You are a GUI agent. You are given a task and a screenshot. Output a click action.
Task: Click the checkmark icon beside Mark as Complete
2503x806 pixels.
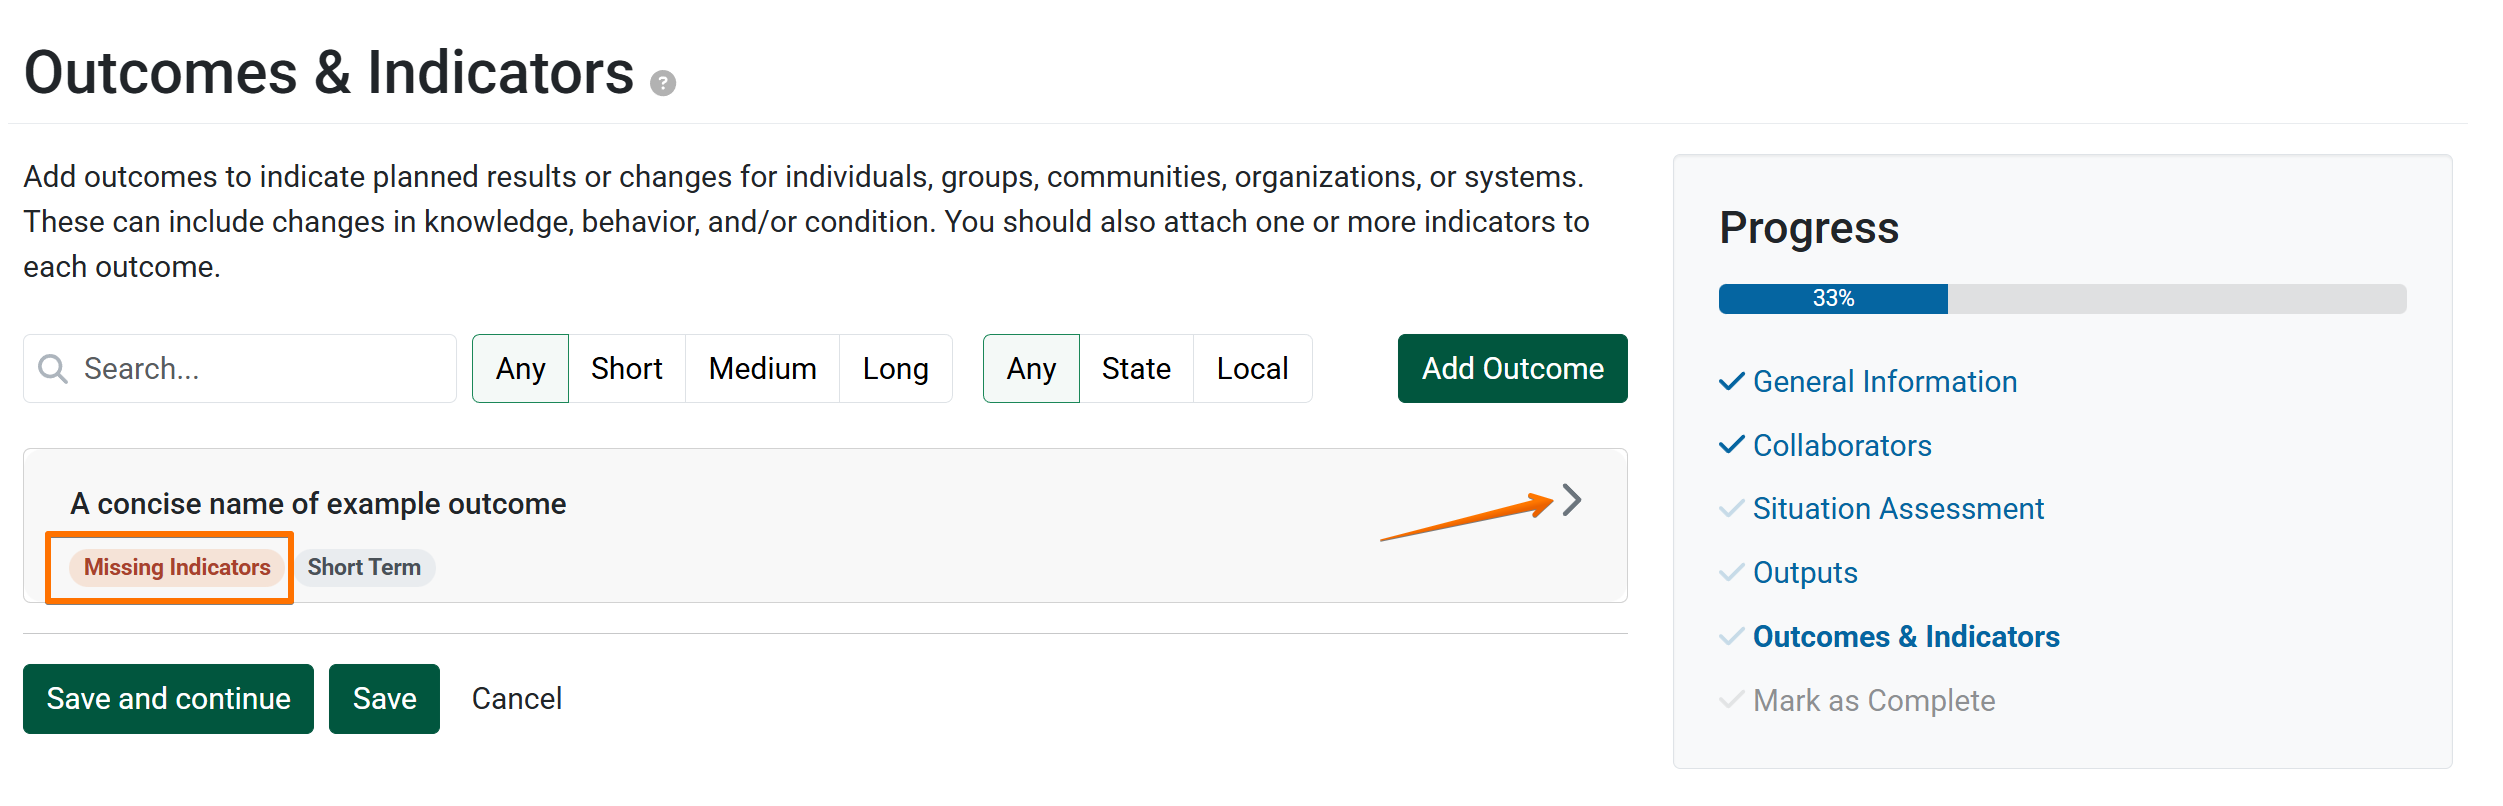pyautogui.click(x=1731, y=700)
